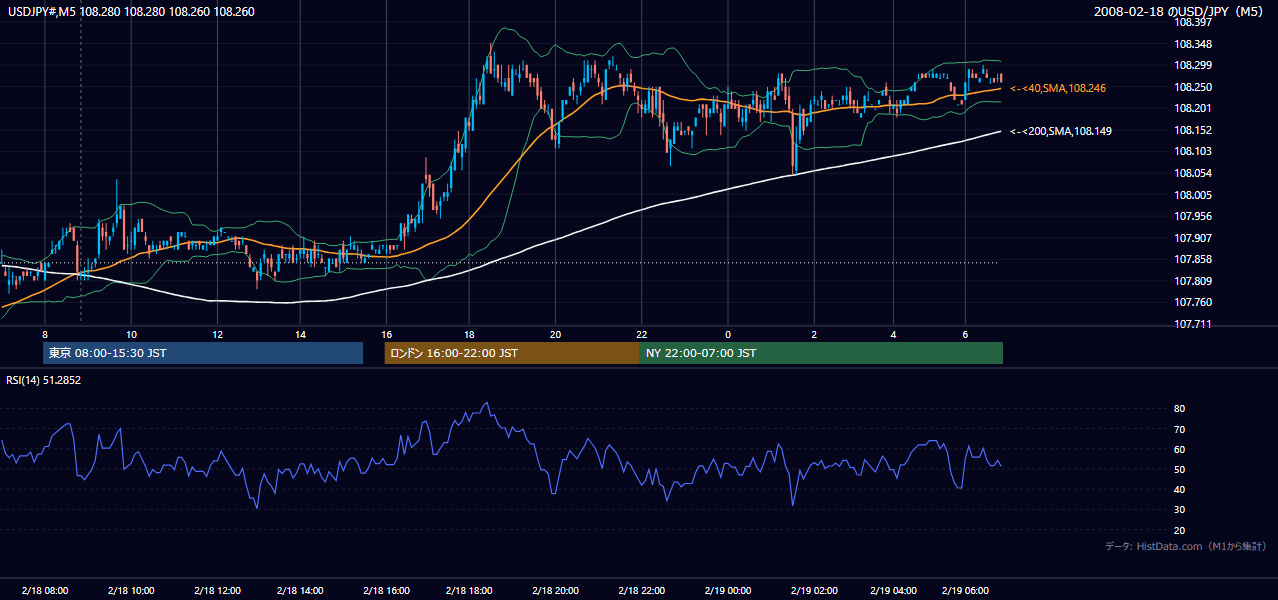Click the 108.152 price axis label

pyautogui.click(x=1193, y=130)
